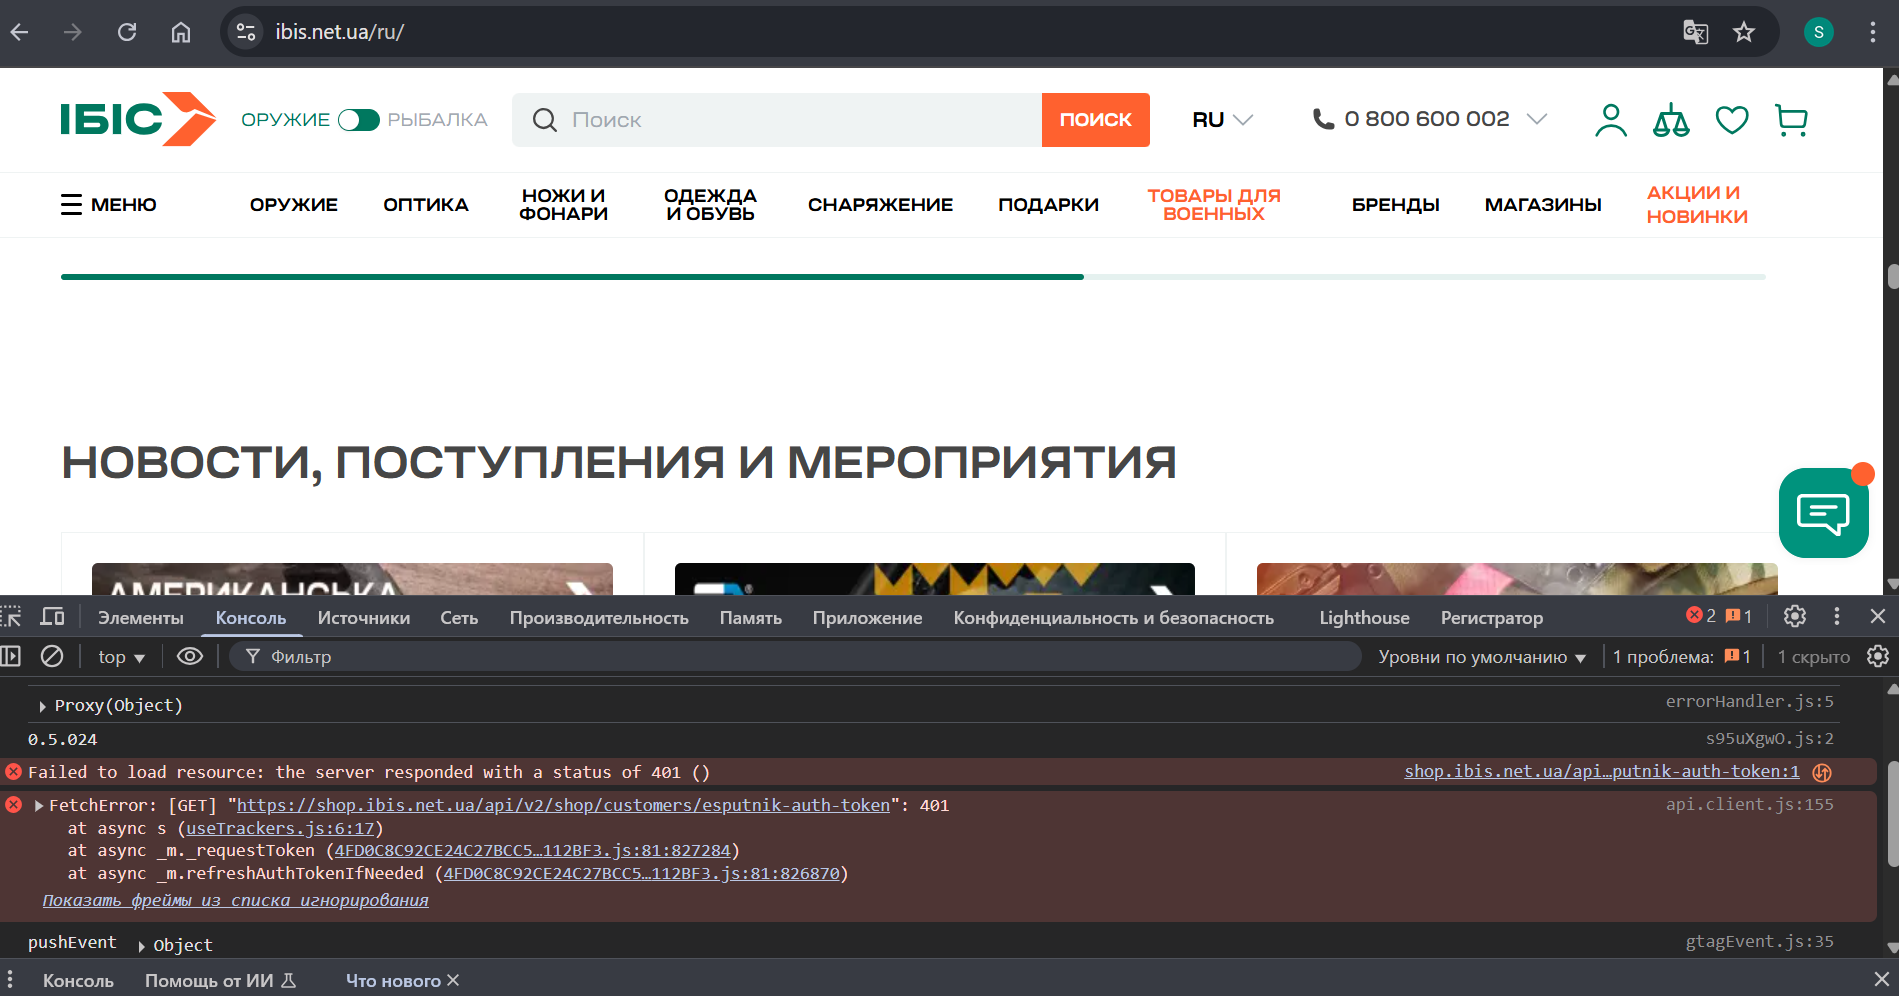Open the wishlist heart icon
The width and height of the screenshot is (1899, 996).
[x=1731, y=120]
